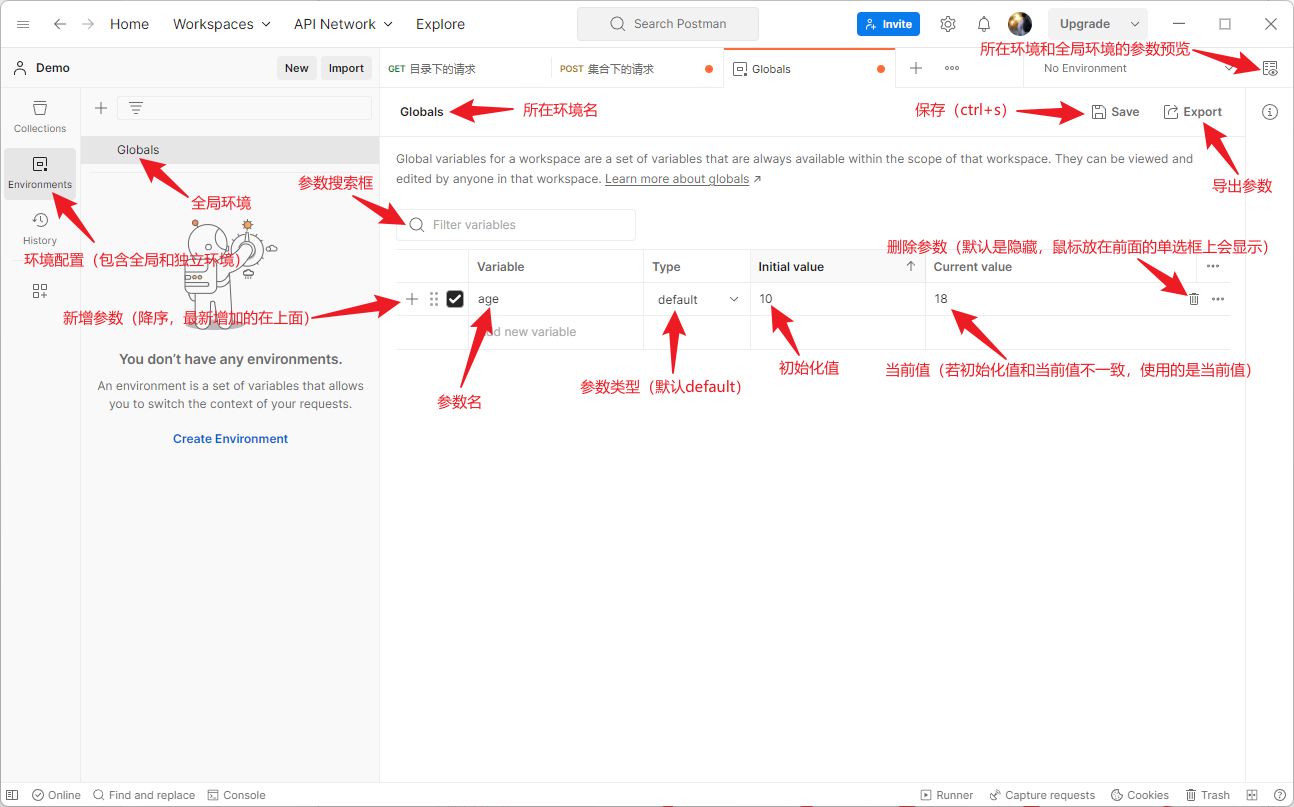
Task: Open the notifications bell
Action: tap(984, 24)
